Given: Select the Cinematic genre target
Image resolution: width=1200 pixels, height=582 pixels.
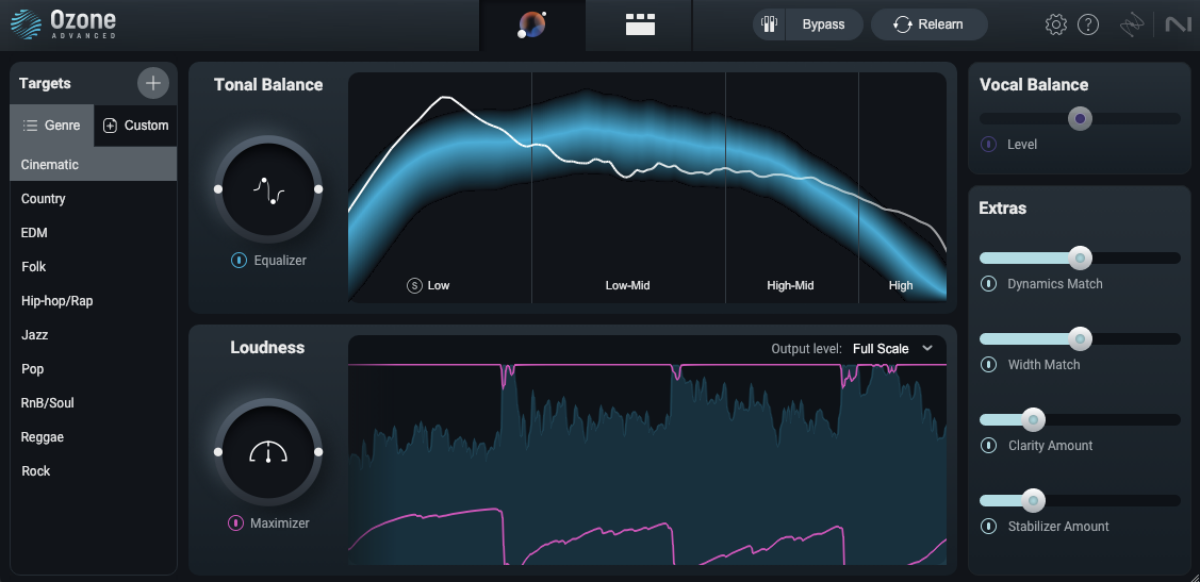Looking at the screenshot, I should click(x=93, y=164).
